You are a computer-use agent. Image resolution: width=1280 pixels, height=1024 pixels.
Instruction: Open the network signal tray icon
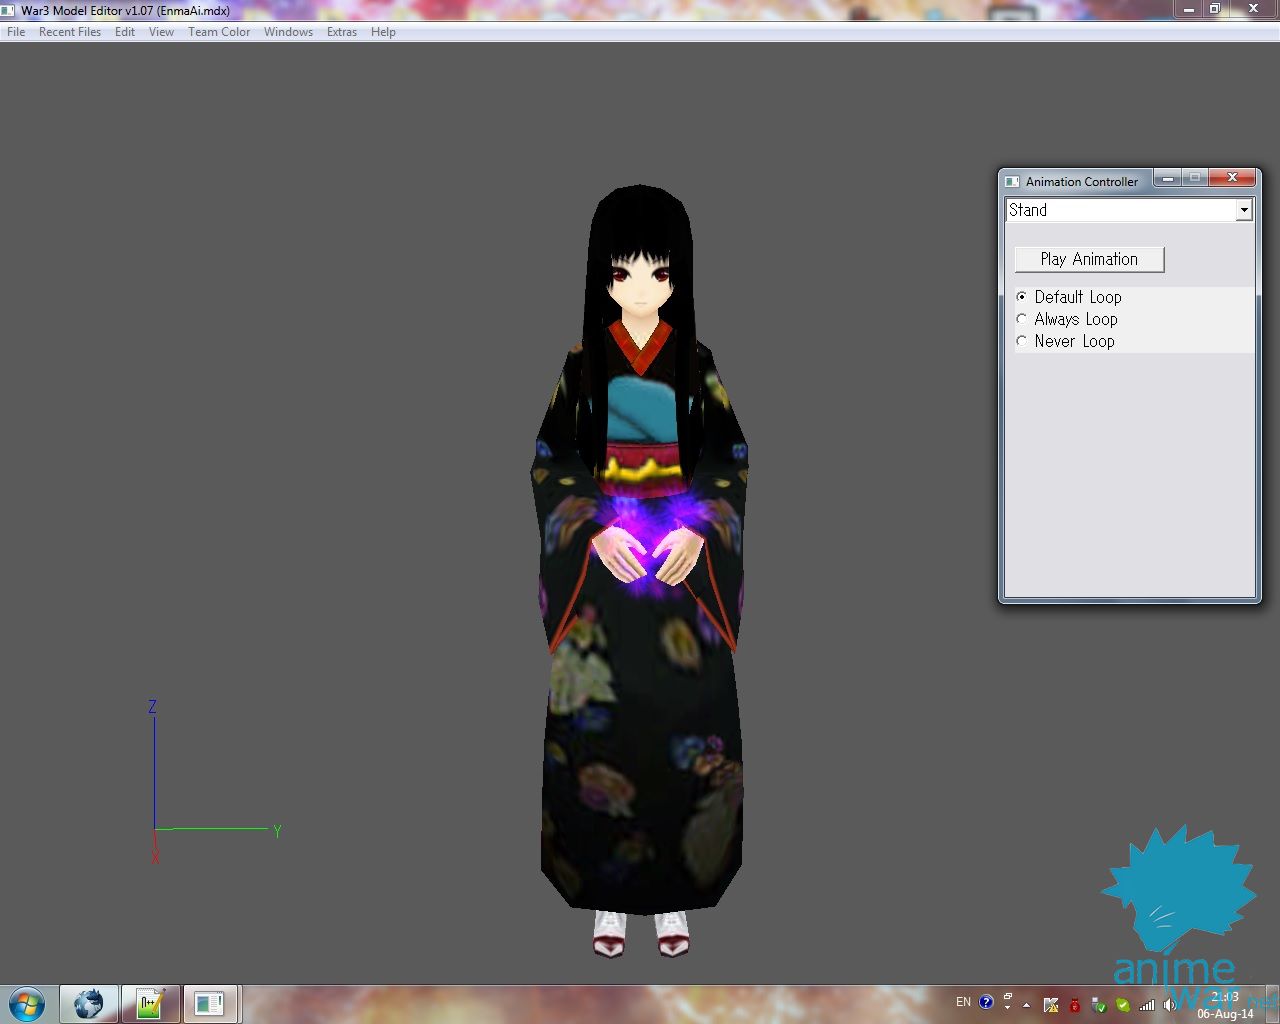[1147, 1005]
